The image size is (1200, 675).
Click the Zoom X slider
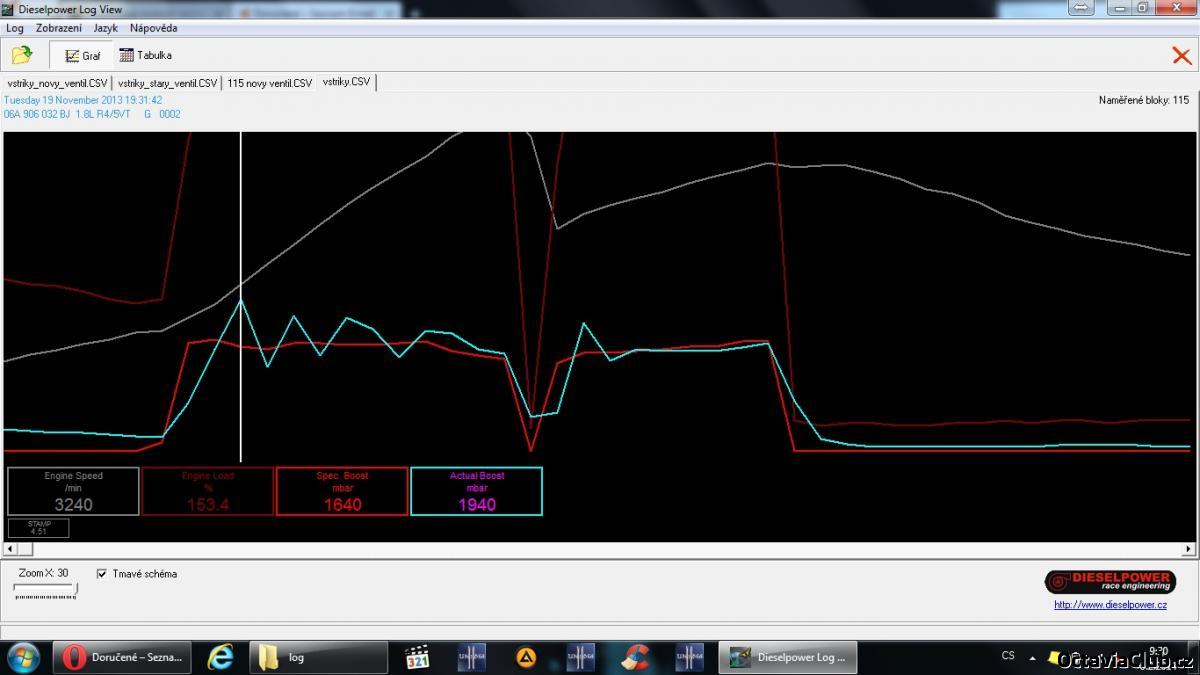pyautogui.click(x=45, y=590)
